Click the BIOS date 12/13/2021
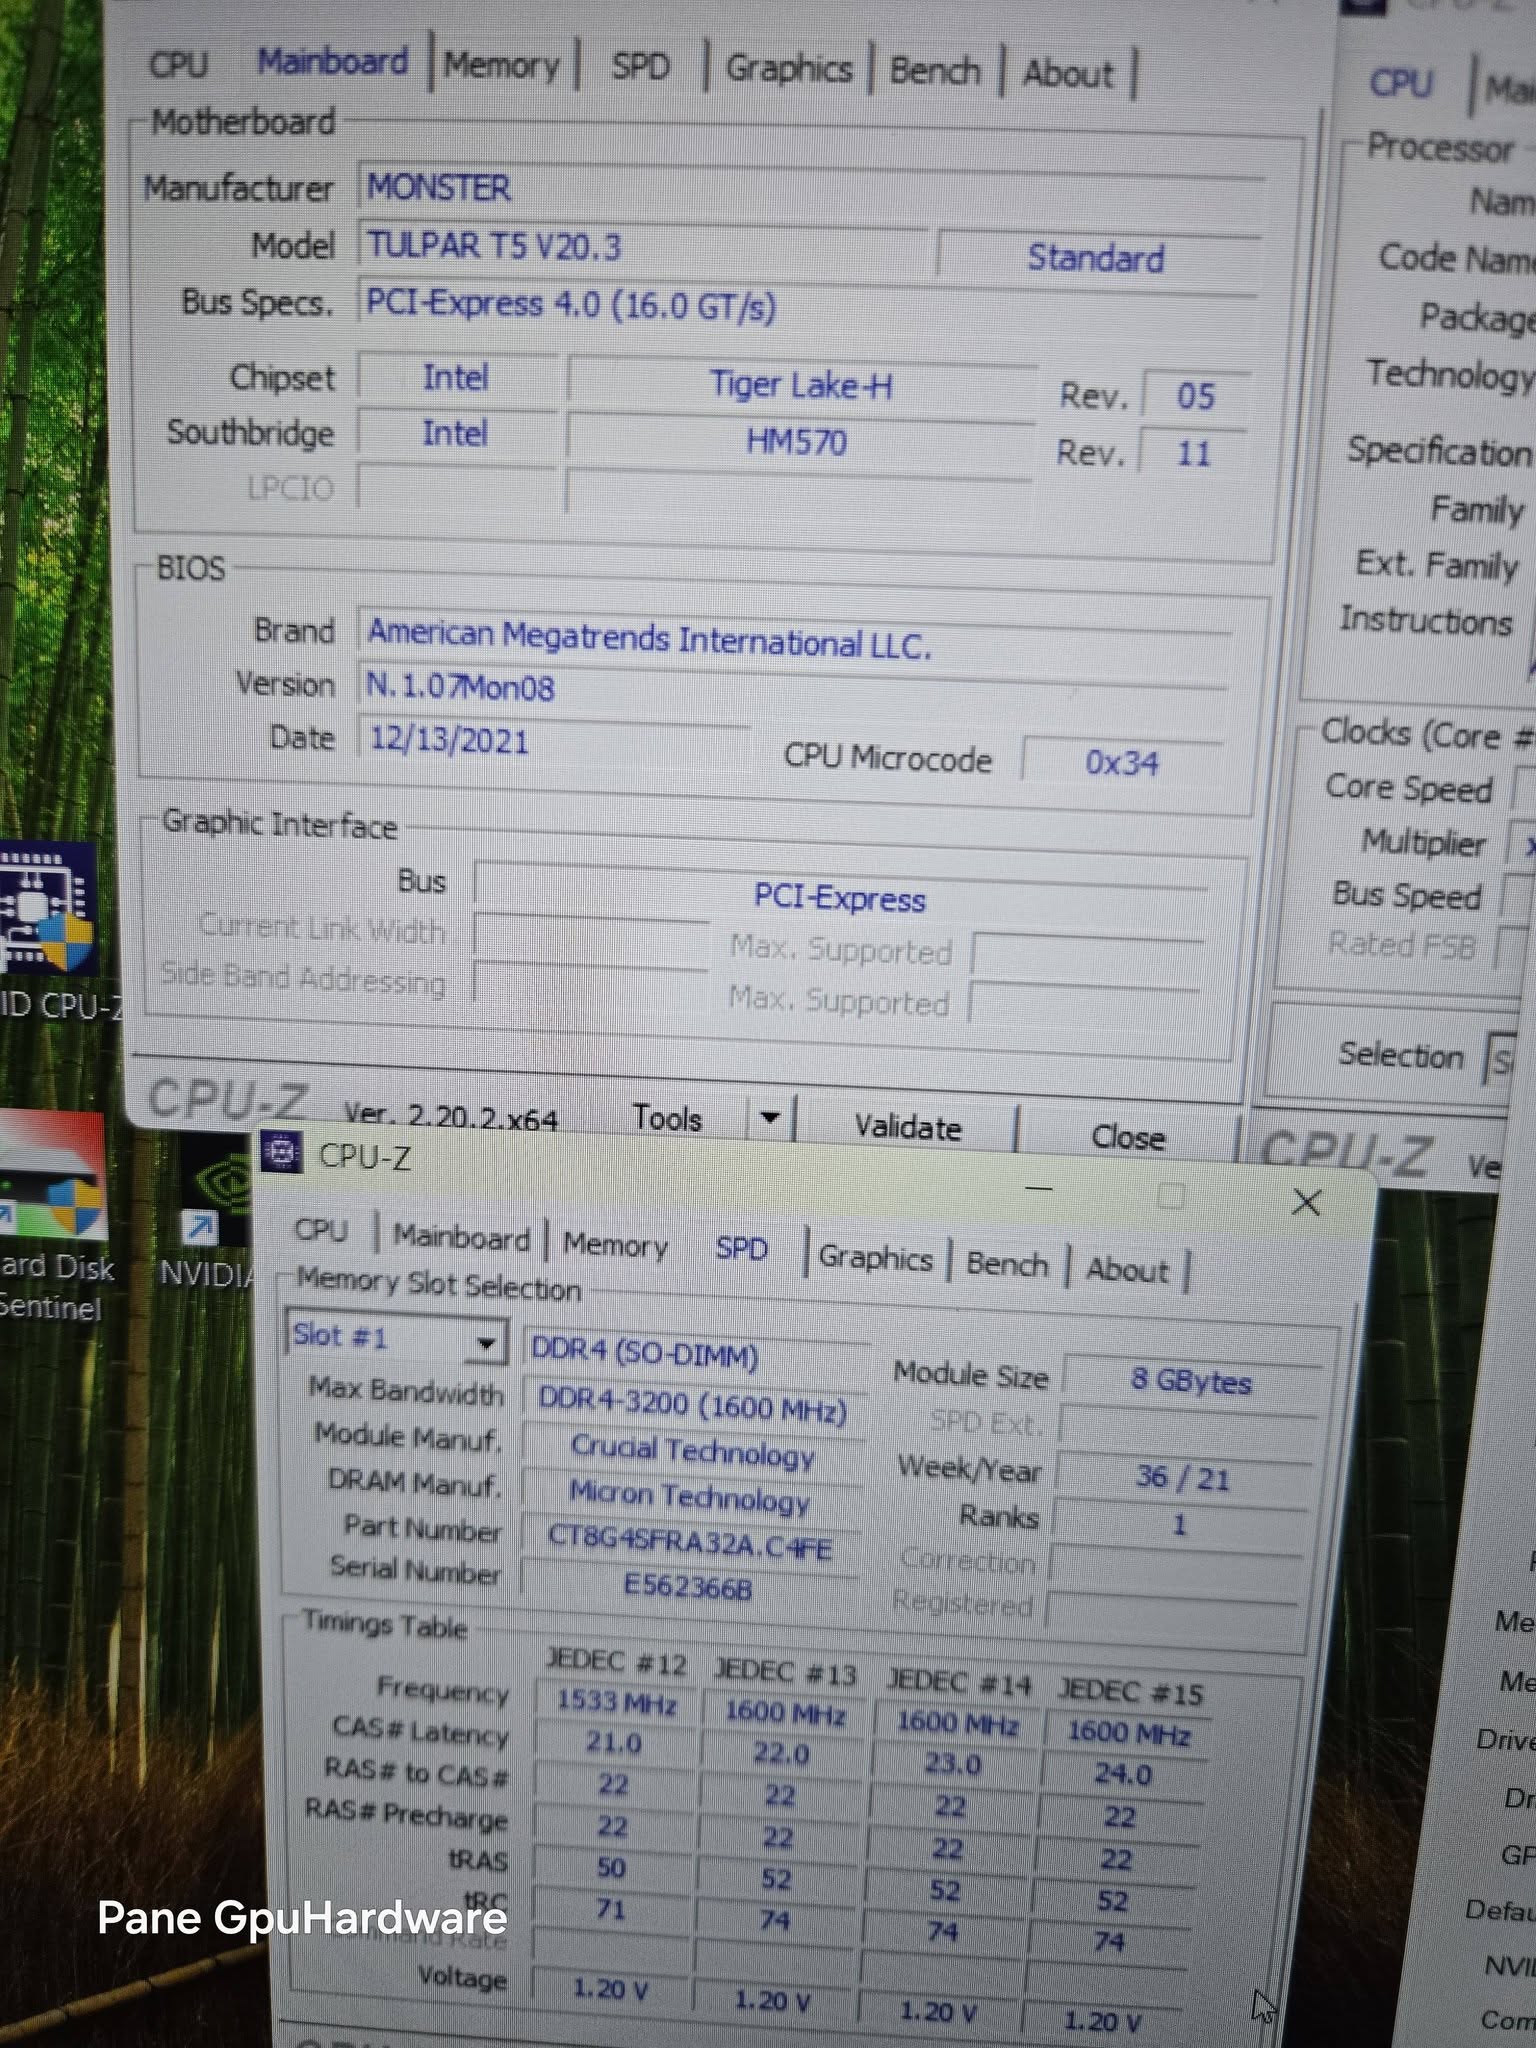The height and width of the screenshot is (2048, 1536). 553,741
